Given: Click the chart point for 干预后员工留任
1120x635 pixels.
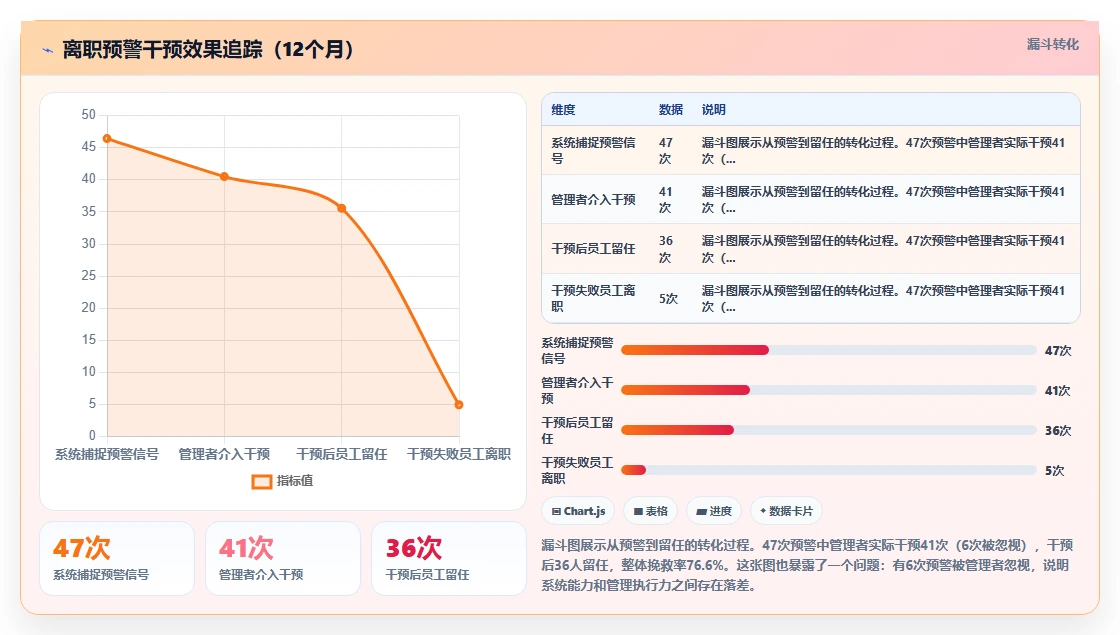Looking at the screenshot, I should click(x=341, y=209).
